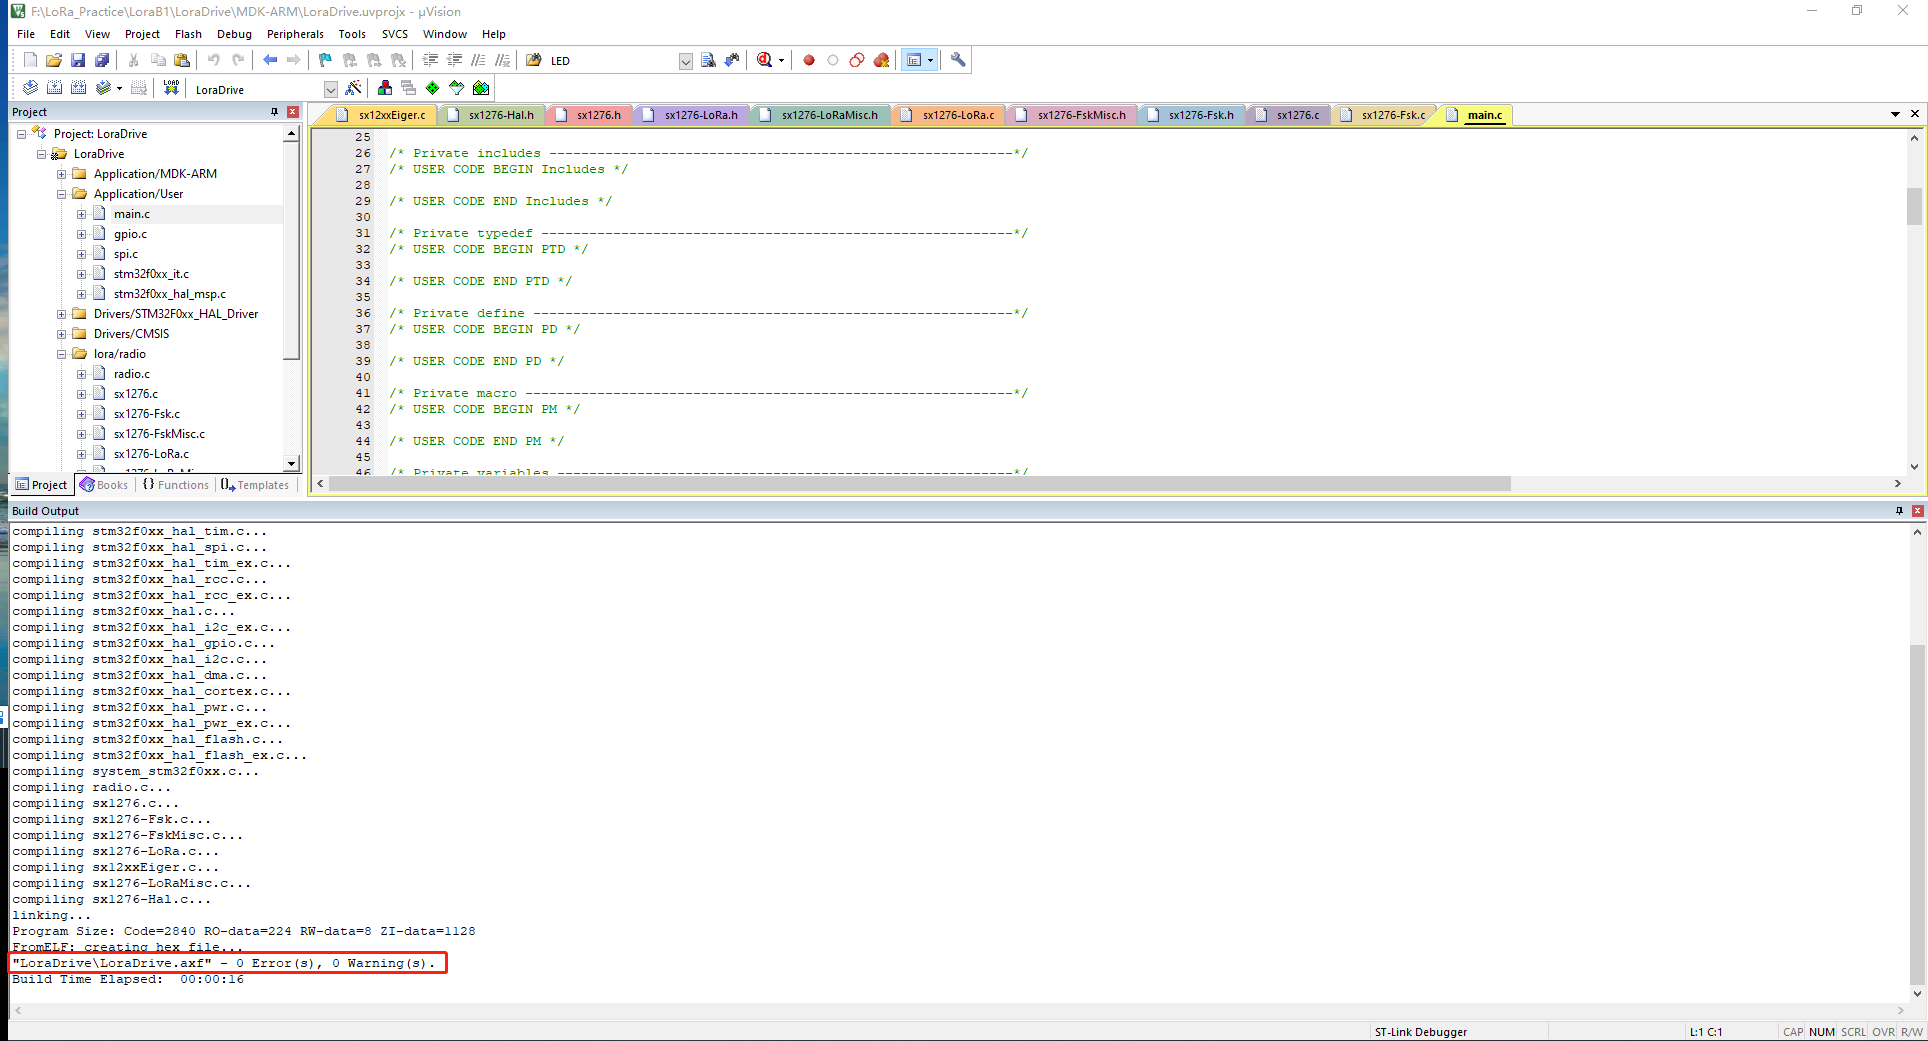Show the Functions panel tab
1928x1041 pixels.
tap(176, 485)
